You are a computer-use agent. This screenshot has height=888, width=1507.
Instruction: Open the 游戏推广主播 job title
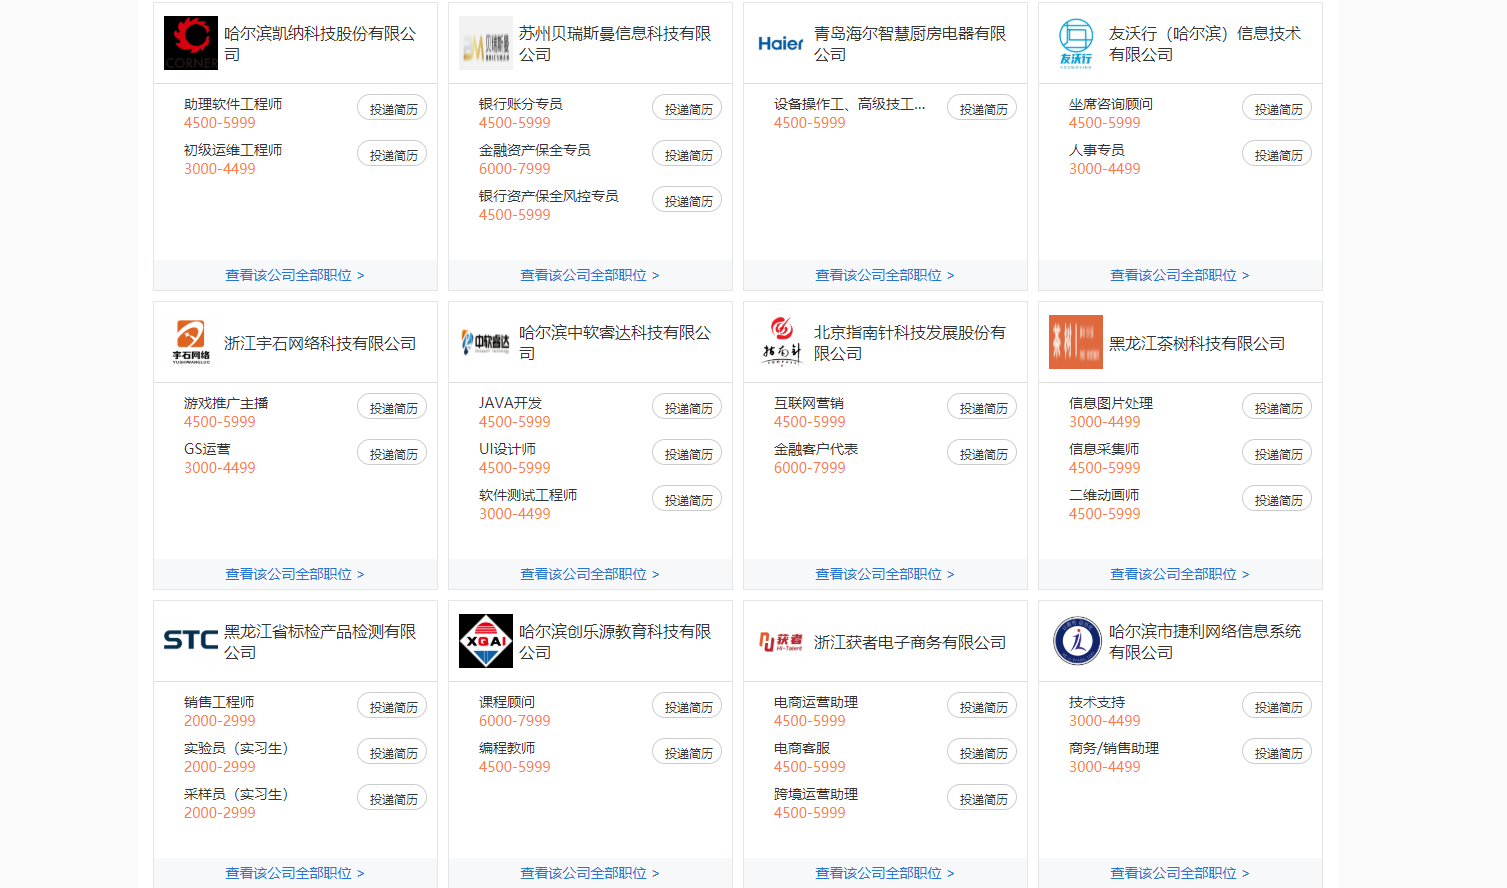[226, 403]
